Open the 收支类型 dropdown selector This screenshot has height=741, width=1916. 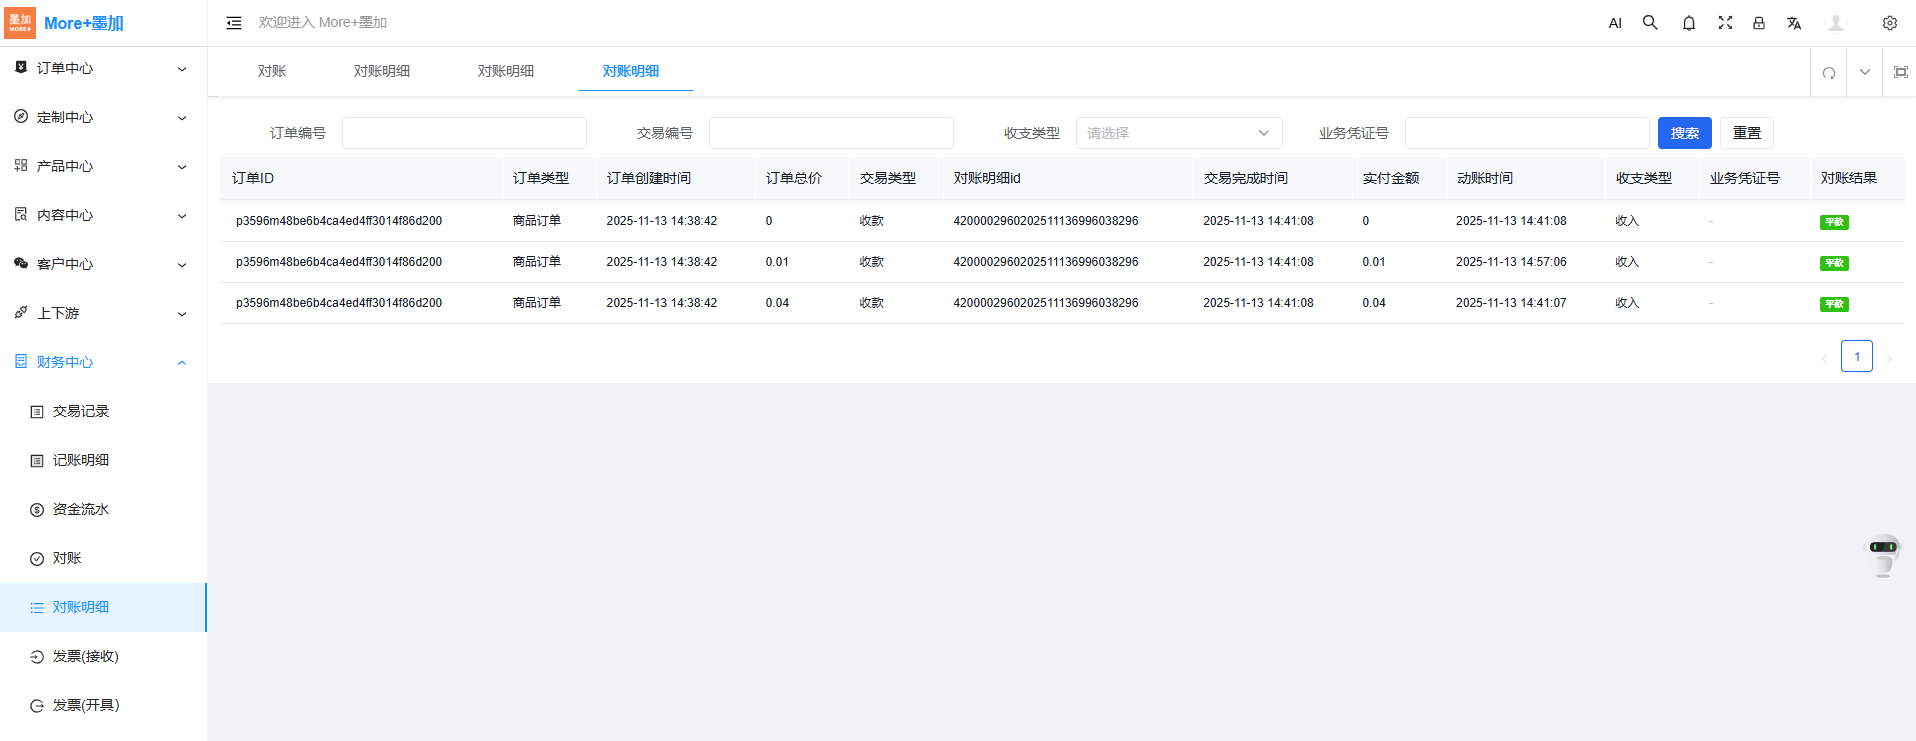pyautogui.click(x=1178, y=133)
